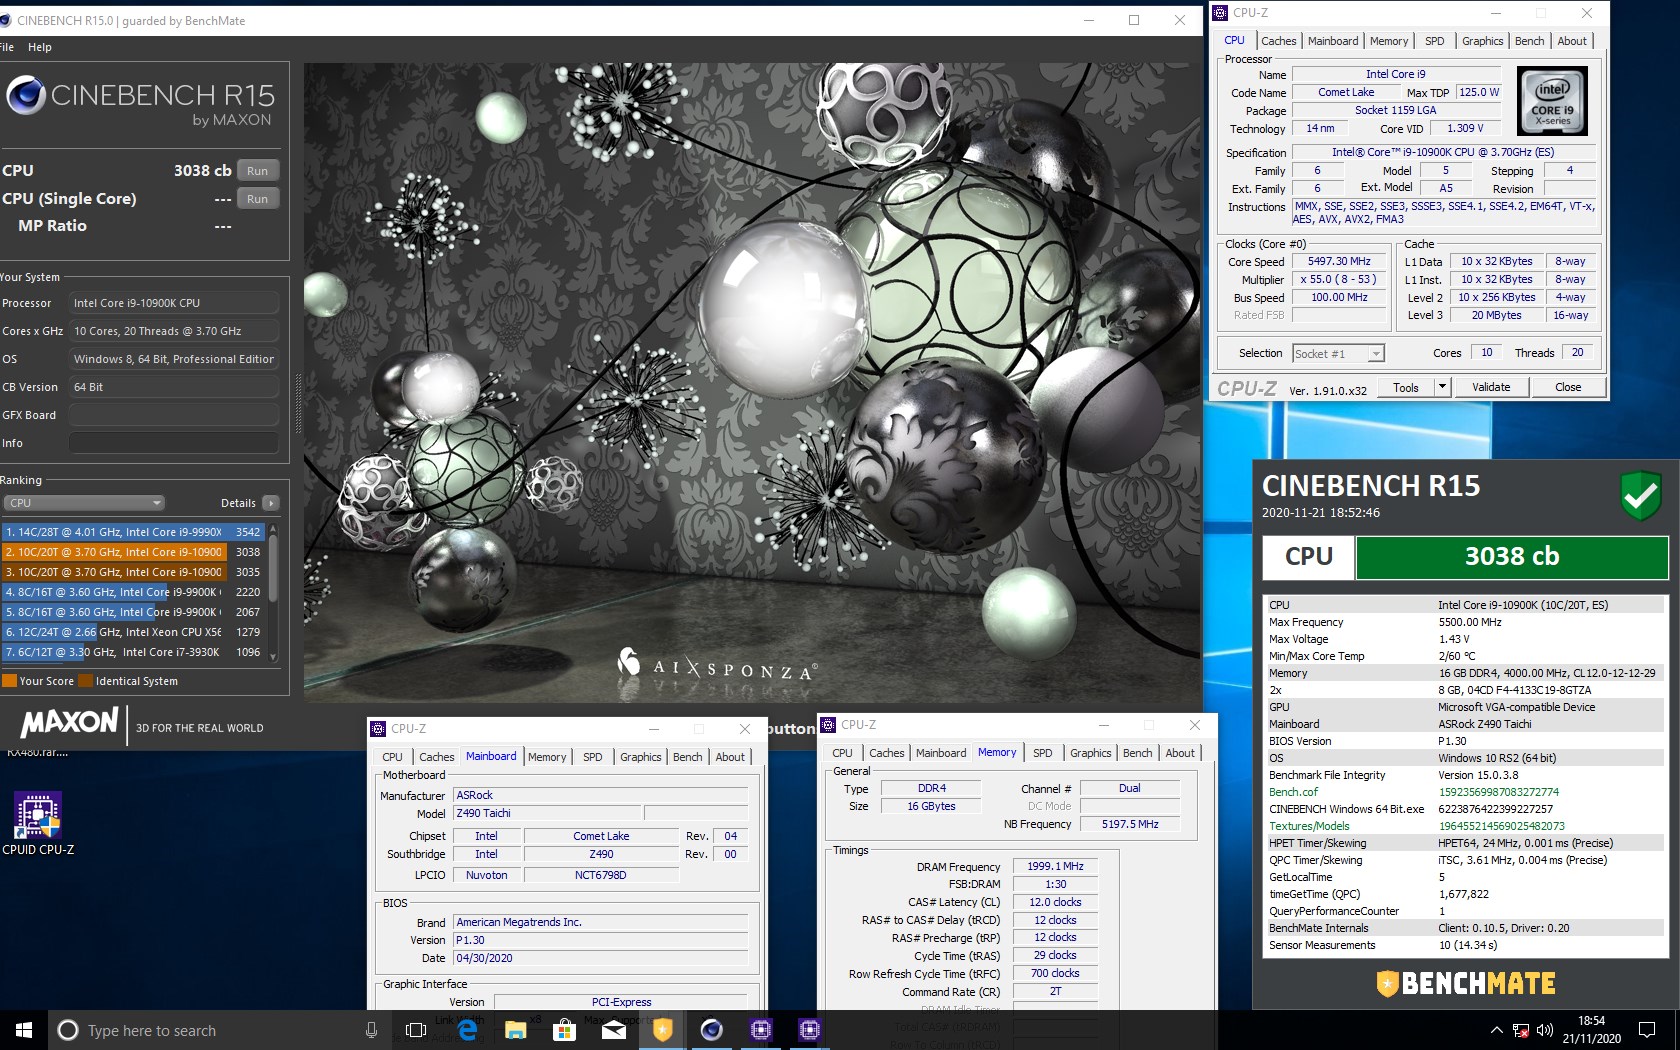Switch to the BenchMate taskbar icon
Screen dimensions: 1680x1050
662,1030
